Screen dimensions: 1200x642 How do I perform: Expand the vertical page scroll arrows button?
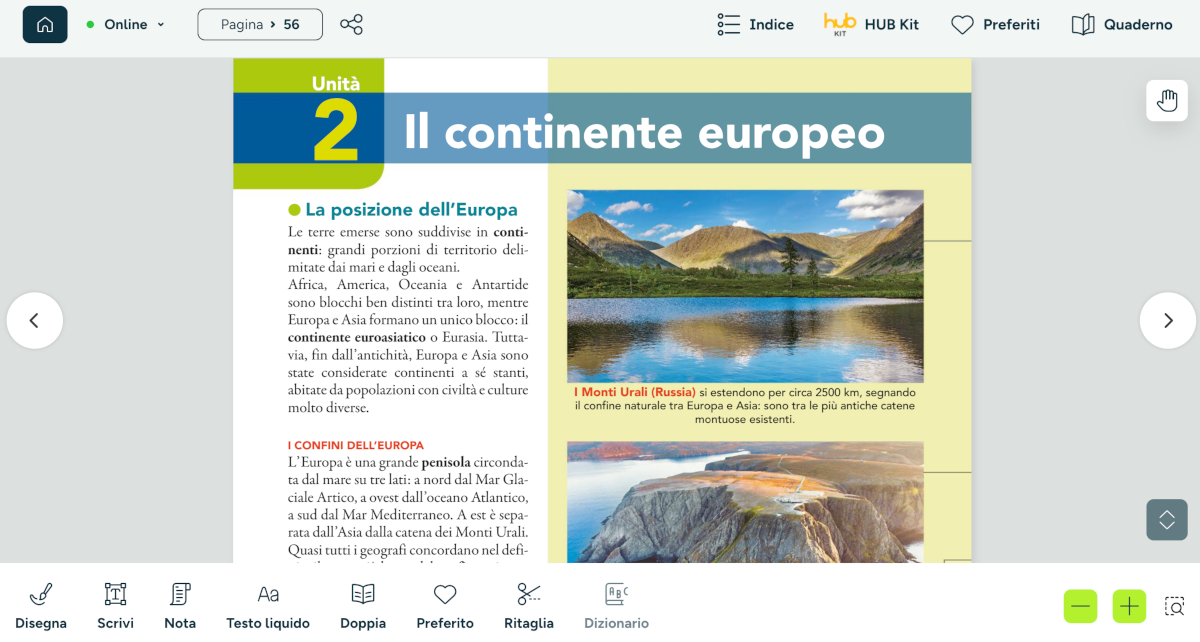(1167, 520)
